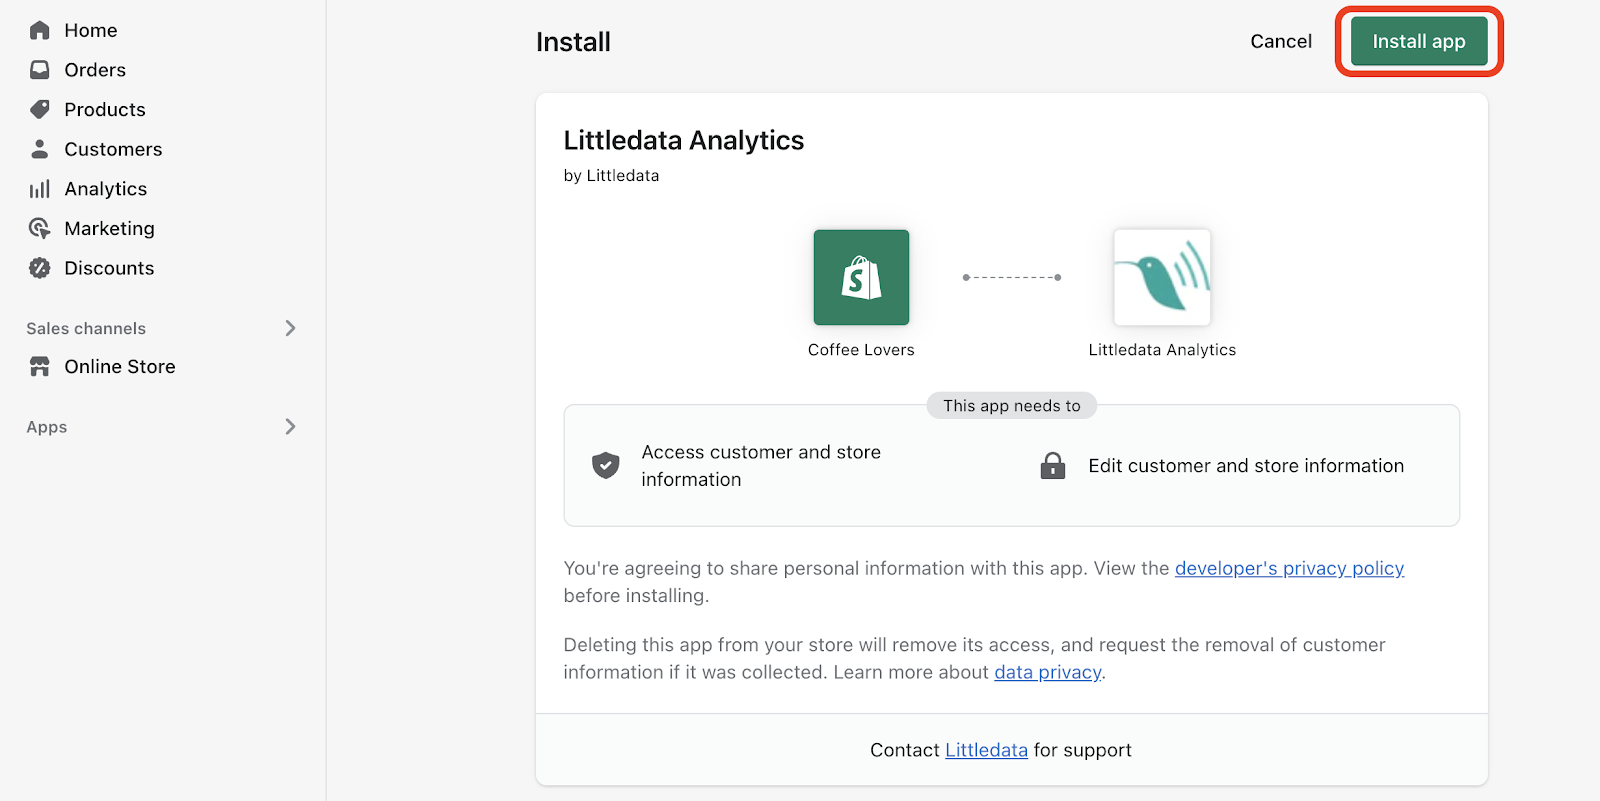Viewport: 1600px width, 801px height.
Task: Click the Littledata hummingbird app logo
Action: click(x=1162, y=278)
